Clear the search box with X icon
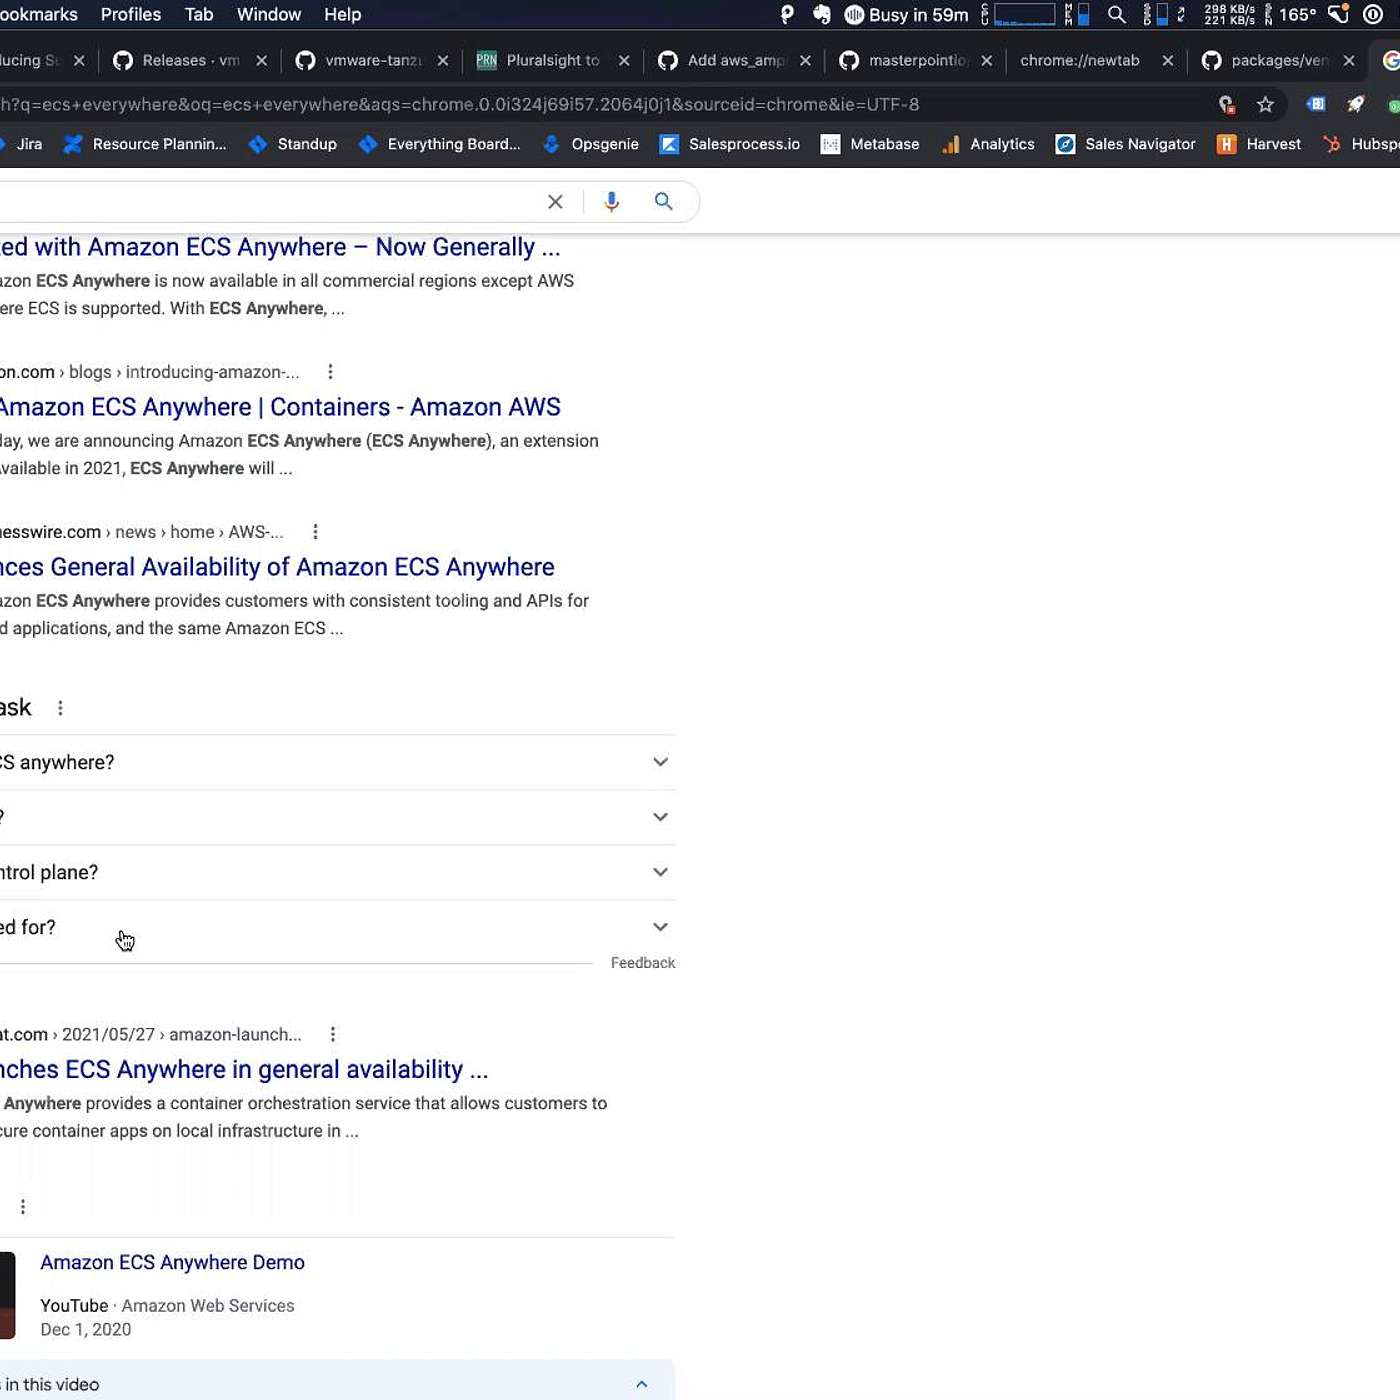 pyautogui.click(x=555, y=202)
